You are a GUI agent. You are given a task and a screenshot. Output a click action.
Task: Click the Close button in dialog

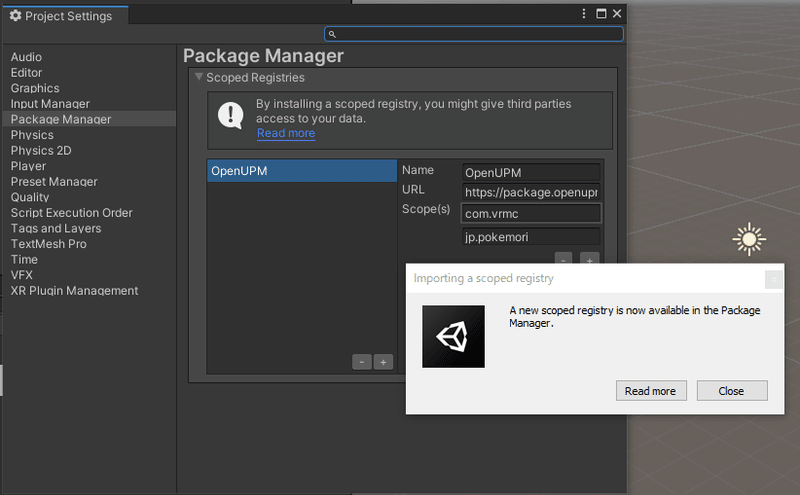pyautogui.click(x=732, y=390)
